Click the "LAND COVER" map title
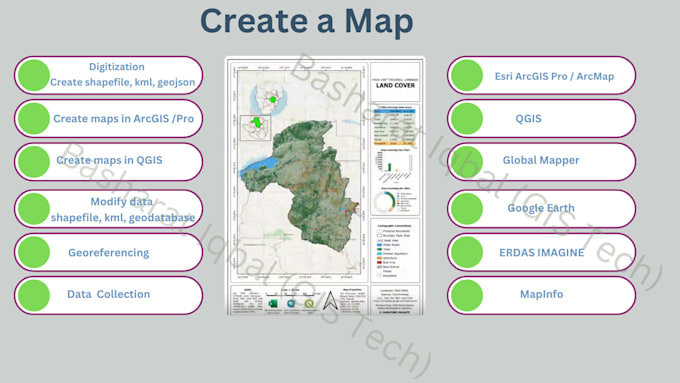The width and height of the screenshot is (680, 383). tap(395, 85)
